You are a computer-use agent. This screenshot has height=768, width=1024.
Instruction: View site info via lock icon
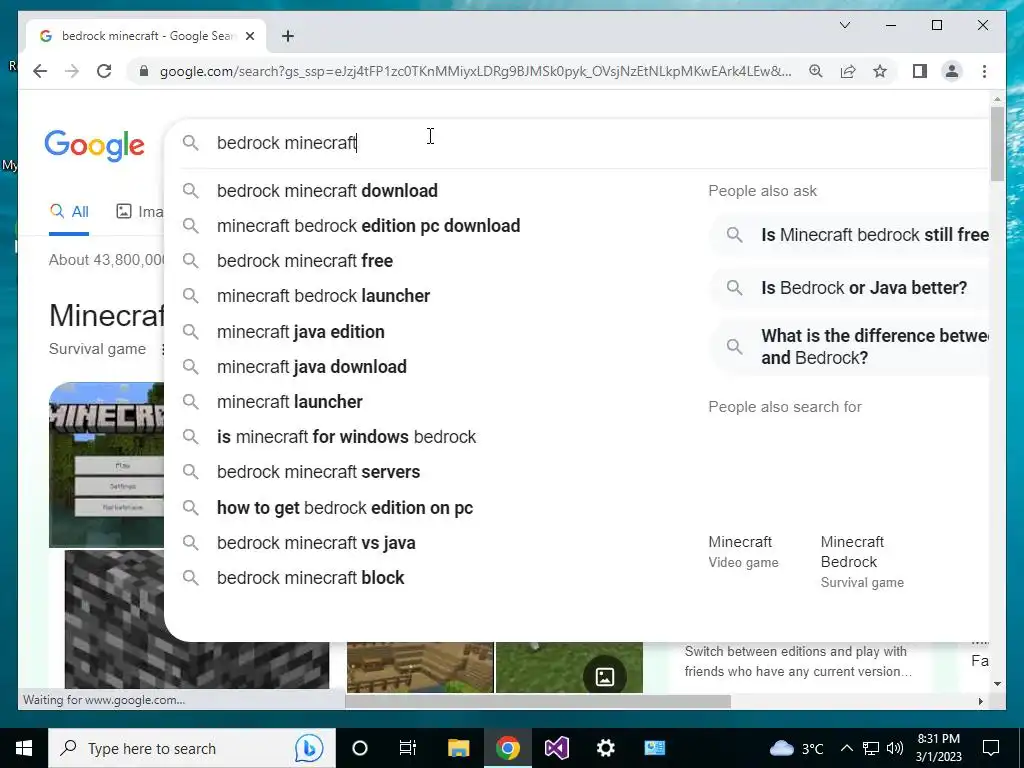click(x=144, y=71)
